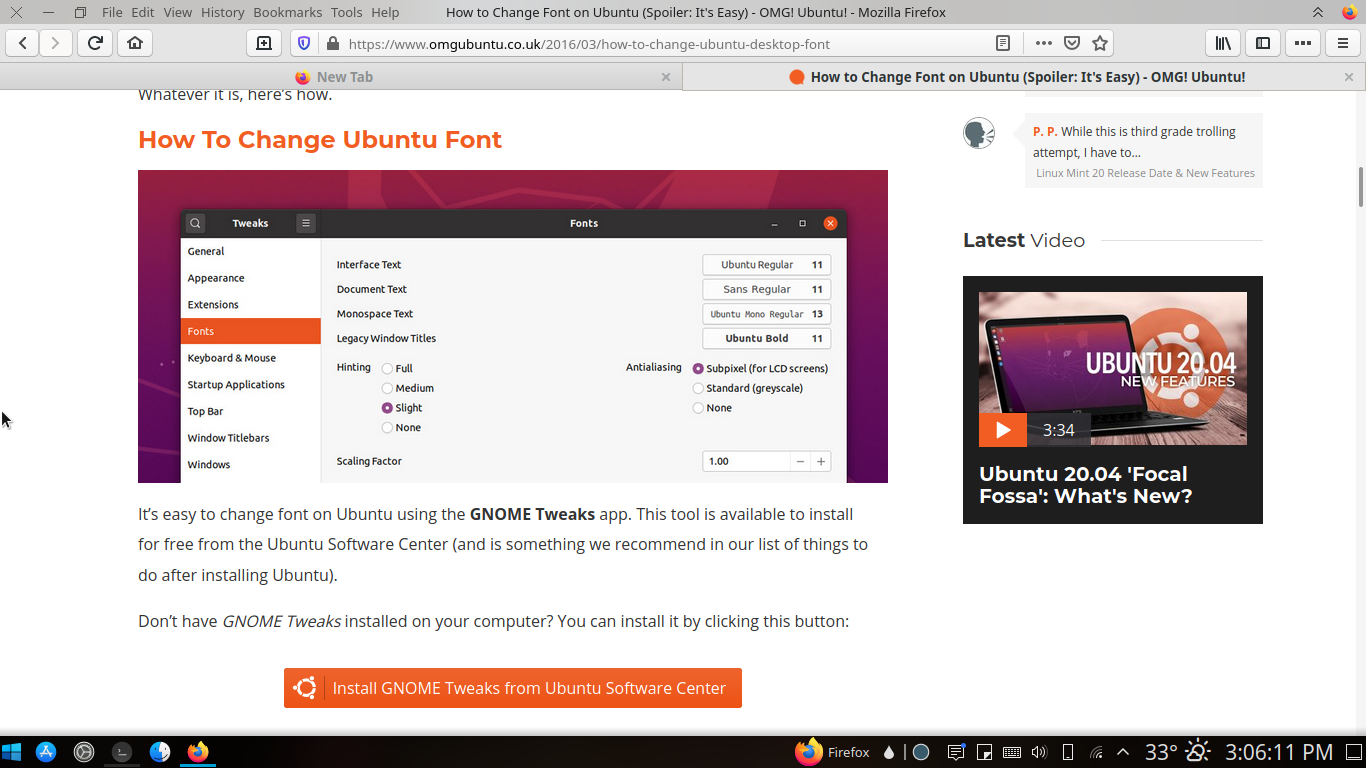Image resolution: width=1366 pixels, height=768 pixels.
Task: Launch the App Store icon in taskbar
Action: [x=46, y=752]
